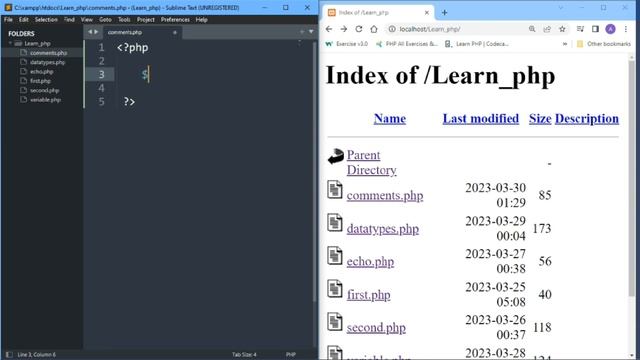
Task: Open Sublime Help menu
Action: tap(201, 20)
